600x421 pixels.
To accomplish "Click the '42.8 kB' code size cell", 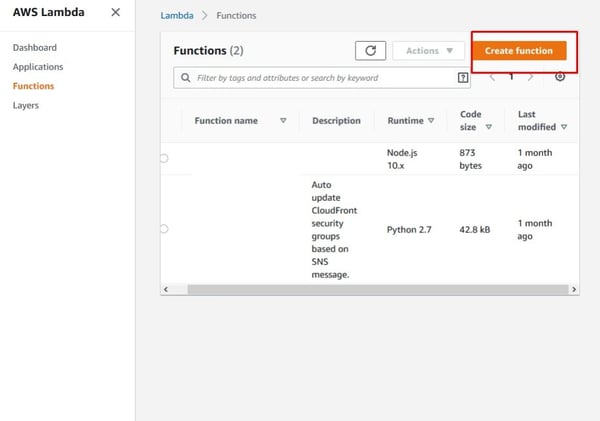I will click(475, 230).
